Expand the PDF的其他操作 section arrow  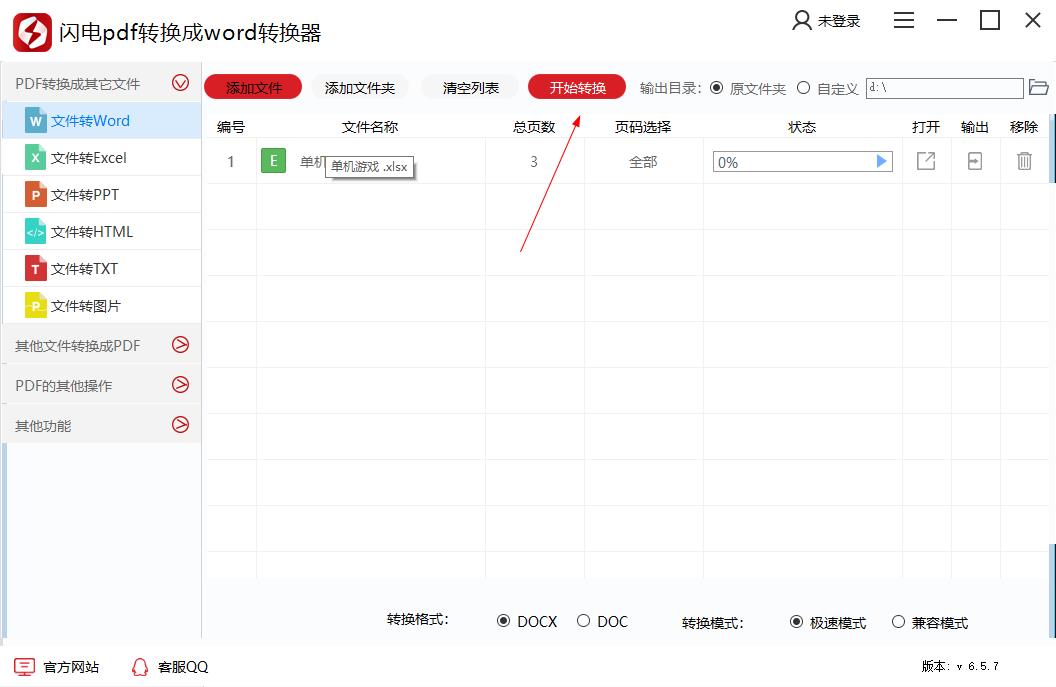tap(180, 385)
